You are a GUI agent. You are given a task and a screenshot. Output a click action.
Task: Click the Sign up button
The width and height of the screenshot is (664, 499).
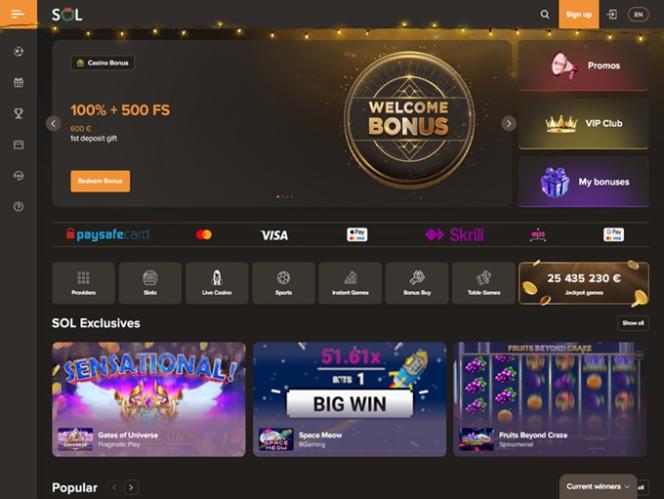(x=578, y=14)
